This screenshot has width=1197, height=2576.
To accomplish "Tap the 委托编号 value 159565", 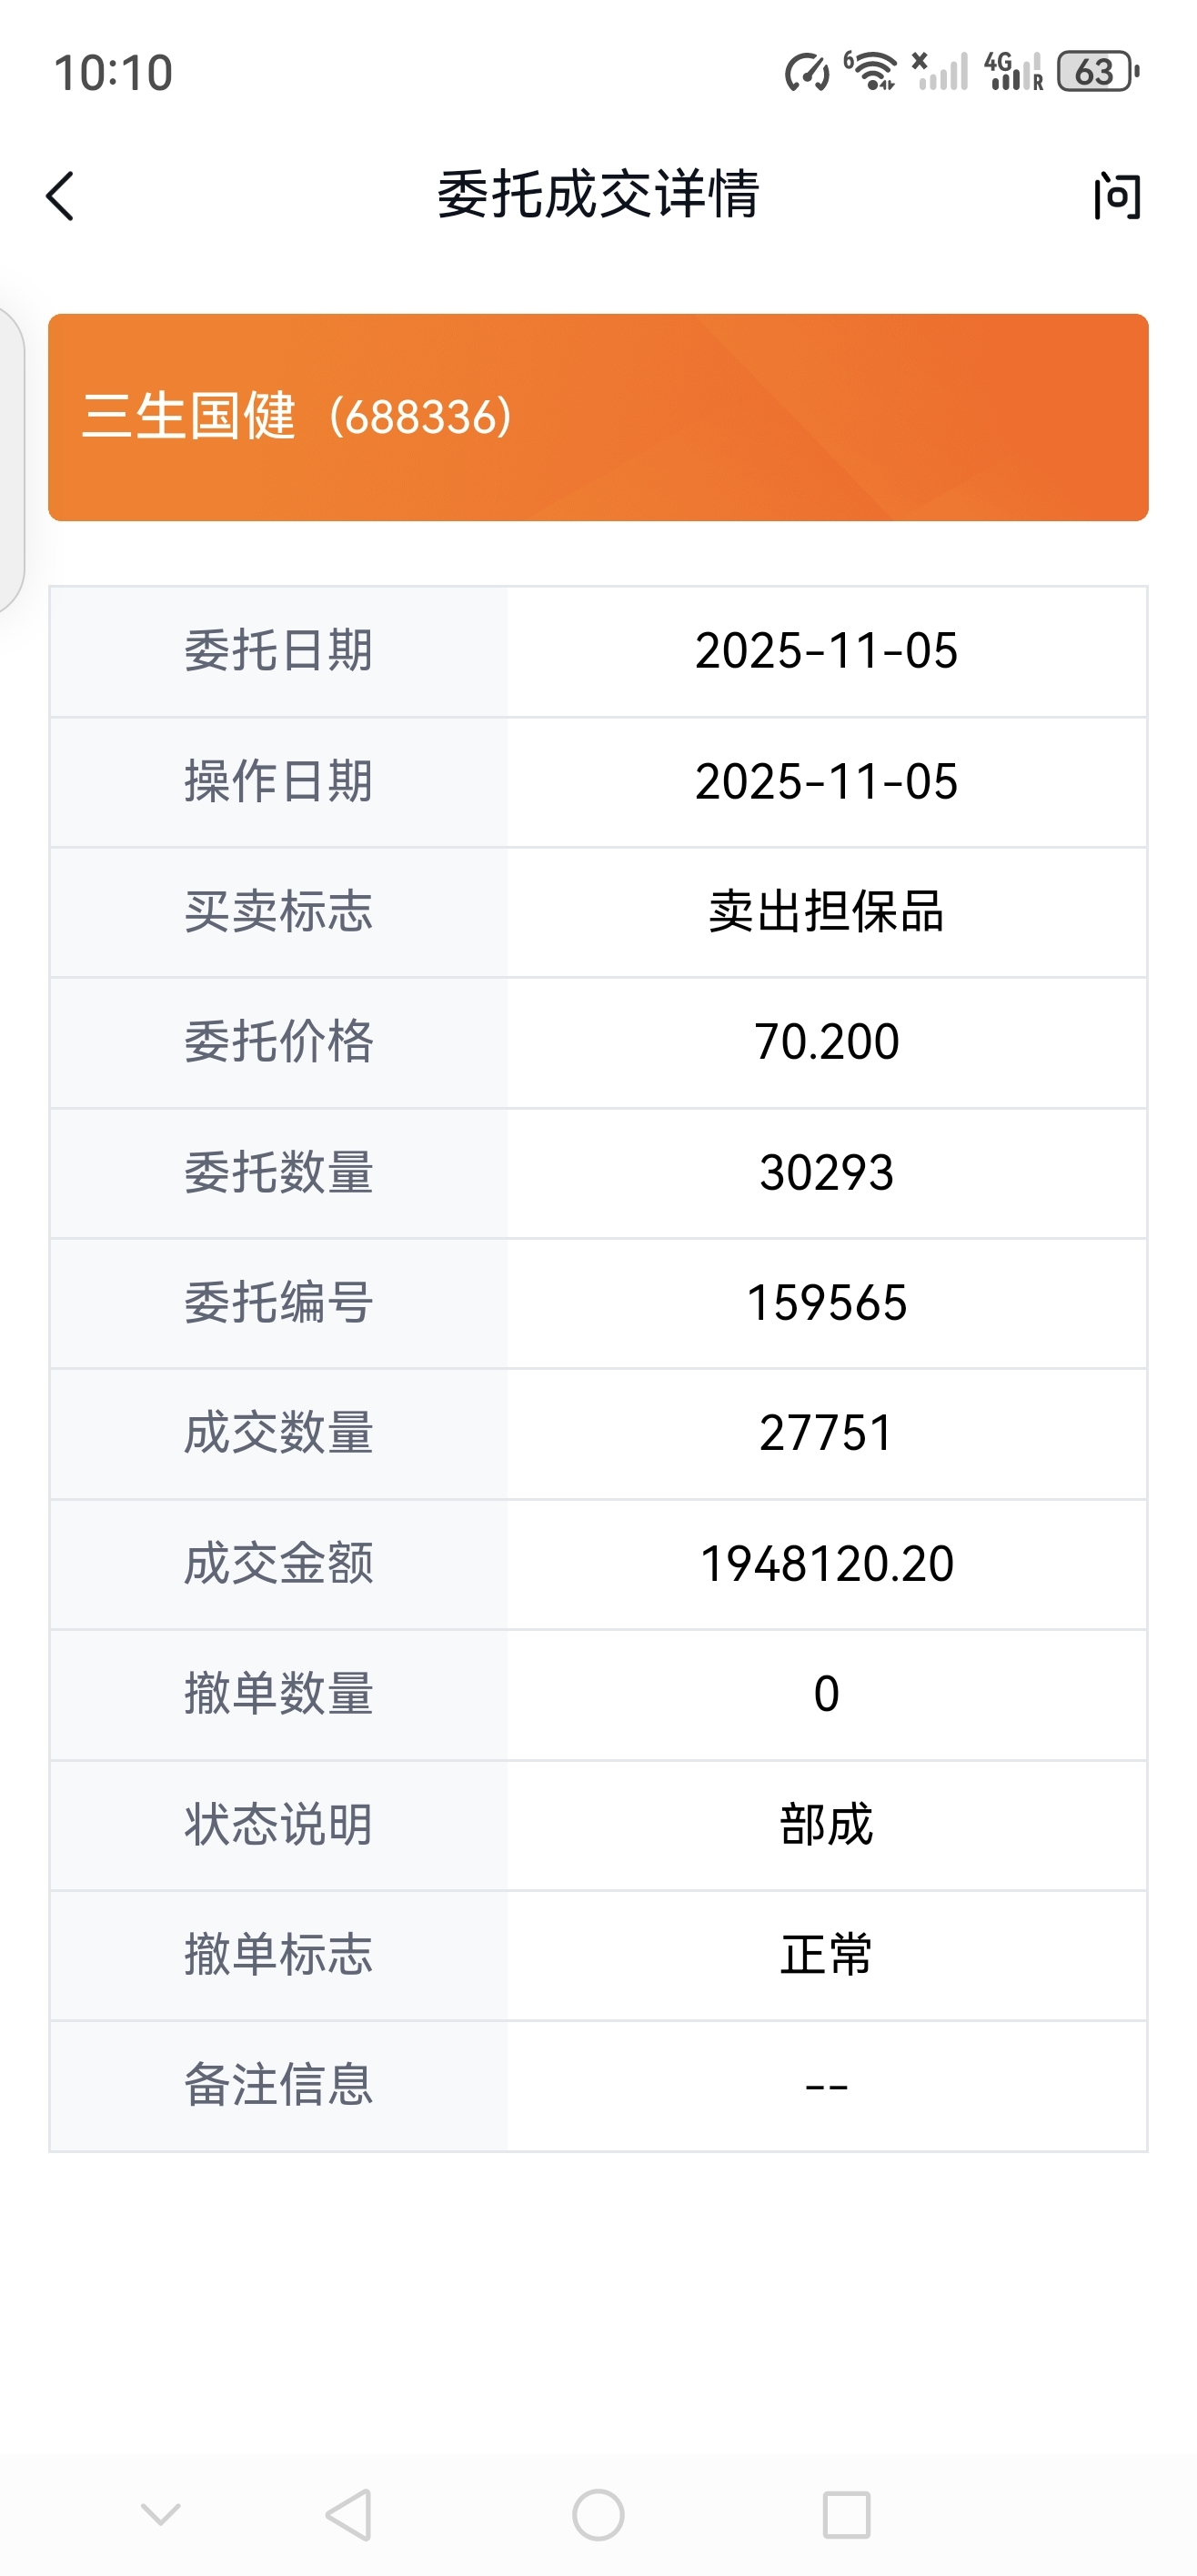I will pos(826,1303).
